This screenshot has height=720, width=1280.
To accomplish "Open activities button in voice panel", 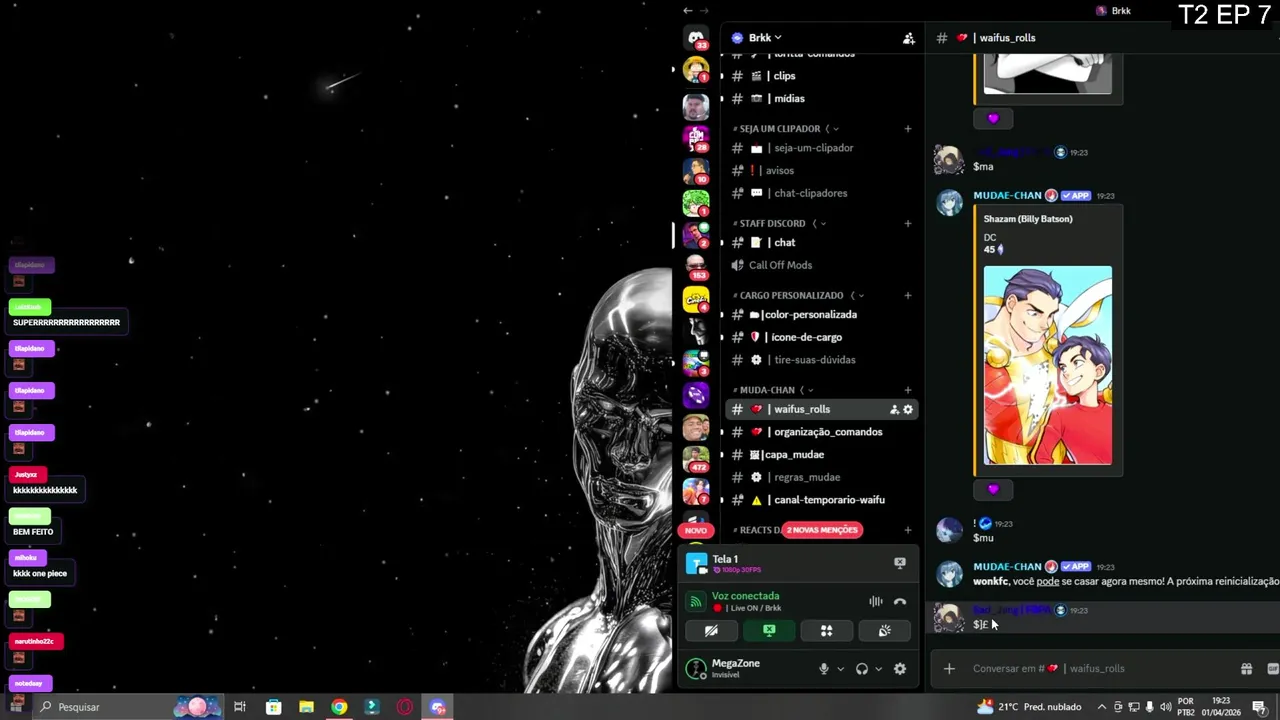I will 826,631.
